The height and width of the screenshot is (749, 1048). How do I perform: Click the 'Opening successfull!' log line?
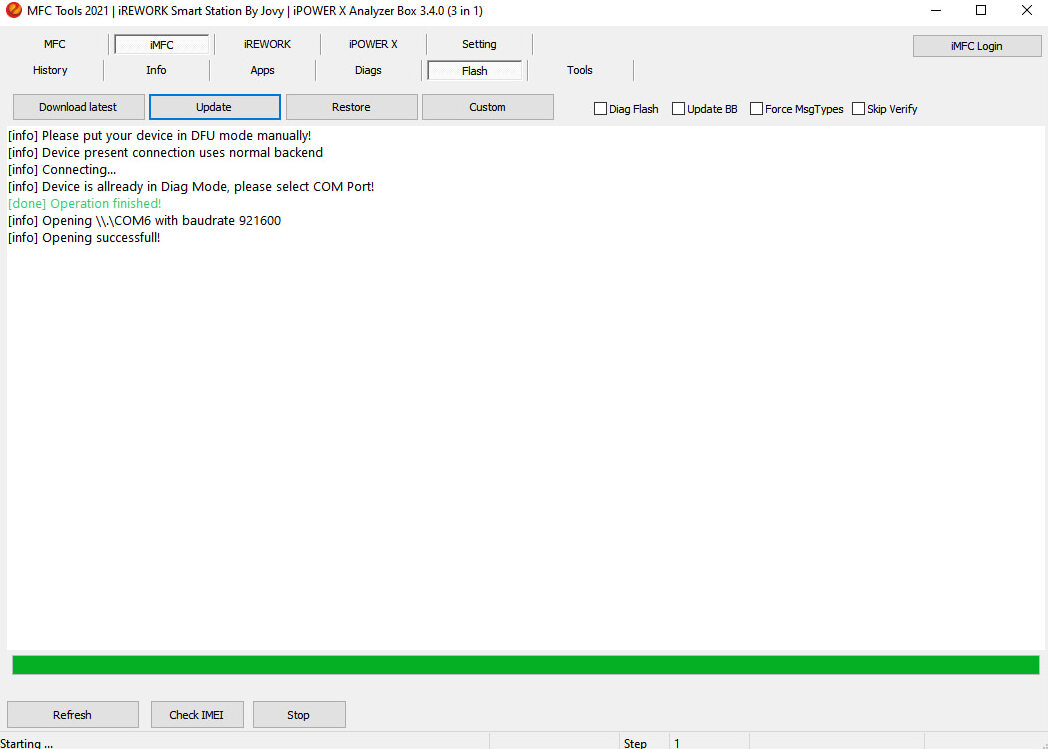84,238
